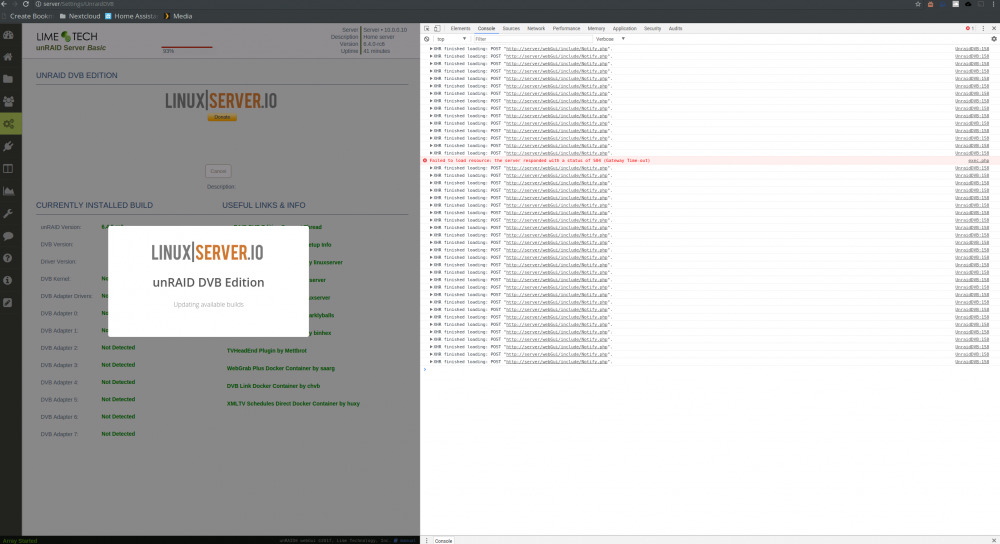Click the Donate button
The height and width of the screenshot is (544, 1000).
(222, 117)
